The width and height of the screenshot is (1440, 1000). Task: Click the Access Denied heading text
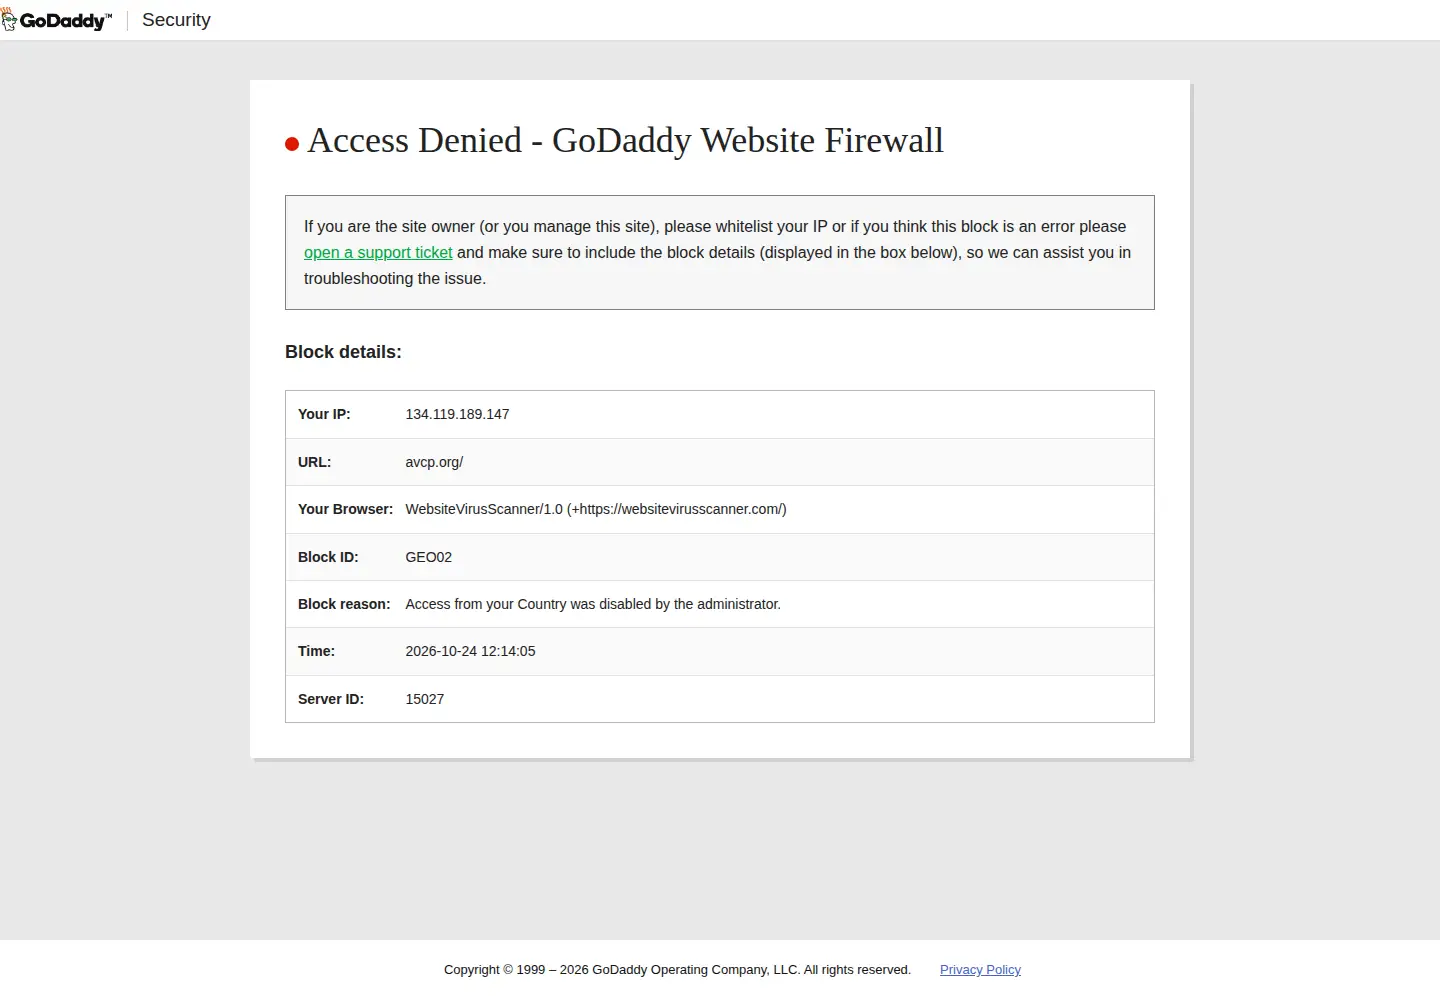[x=625, y=140]
